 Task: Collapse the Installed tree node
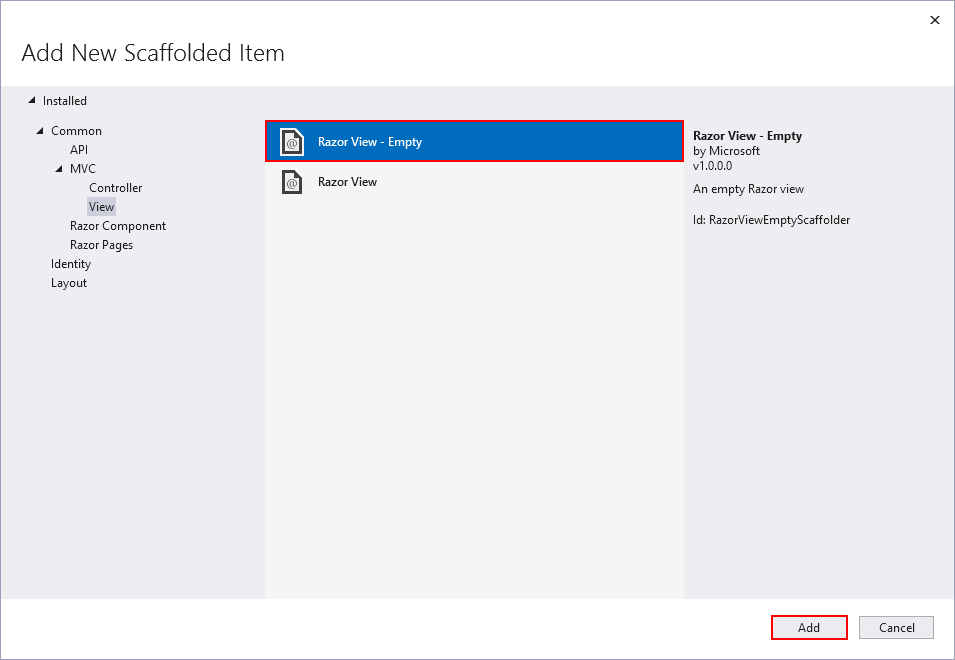(32, 100)
